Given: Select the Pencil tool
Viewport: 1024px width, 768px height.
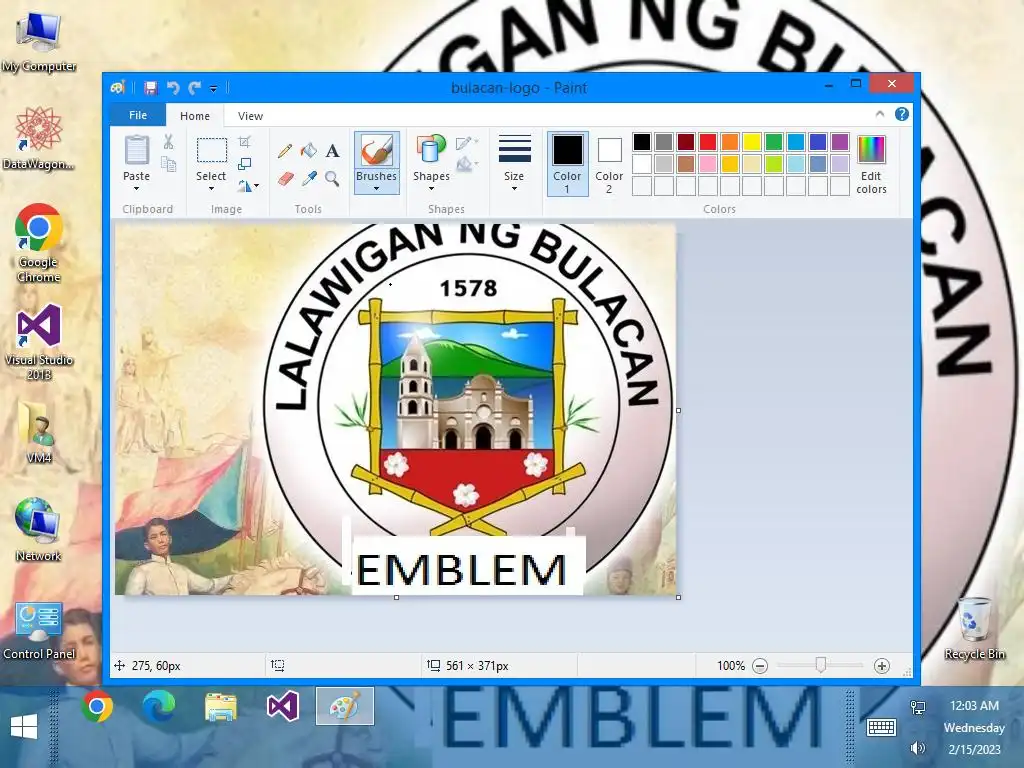Looking at the screenshot, I should pyautogui.click(x=285, y=152).
